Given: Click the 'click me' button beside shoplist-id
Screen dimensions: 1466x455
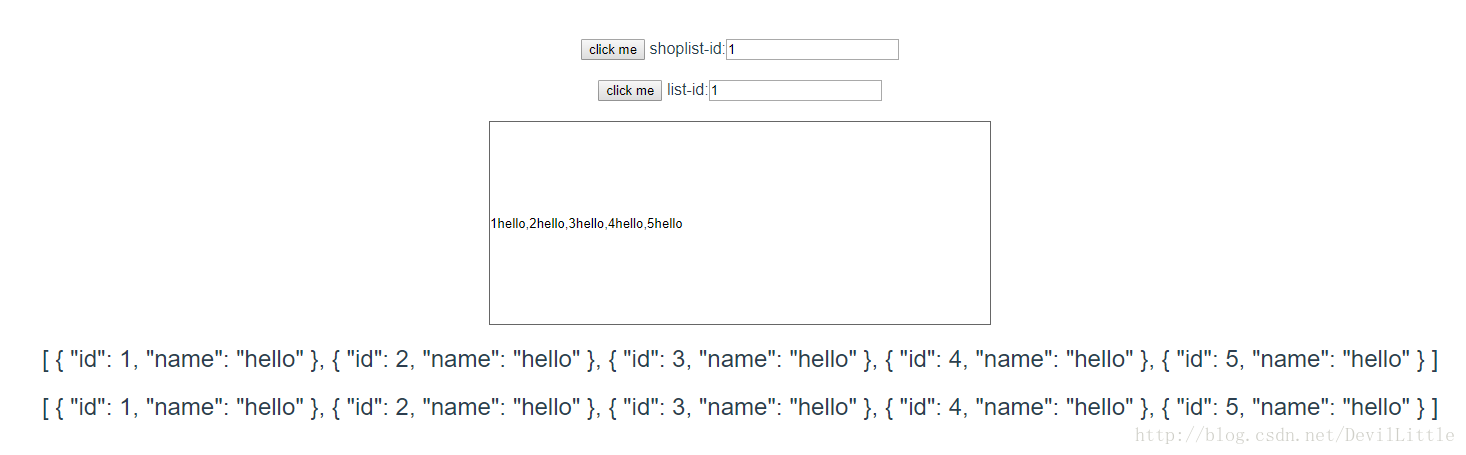Looking at the screenshot, I should coord(613,50).
